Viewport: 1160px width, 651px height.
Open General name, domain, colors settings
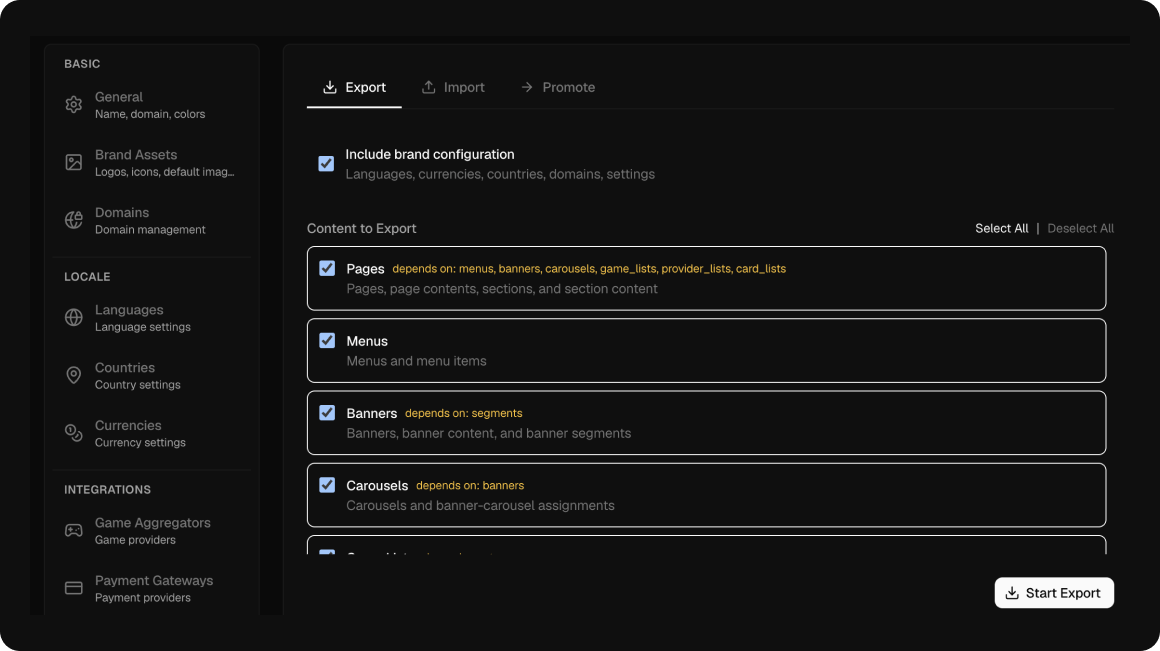[152, 105]
